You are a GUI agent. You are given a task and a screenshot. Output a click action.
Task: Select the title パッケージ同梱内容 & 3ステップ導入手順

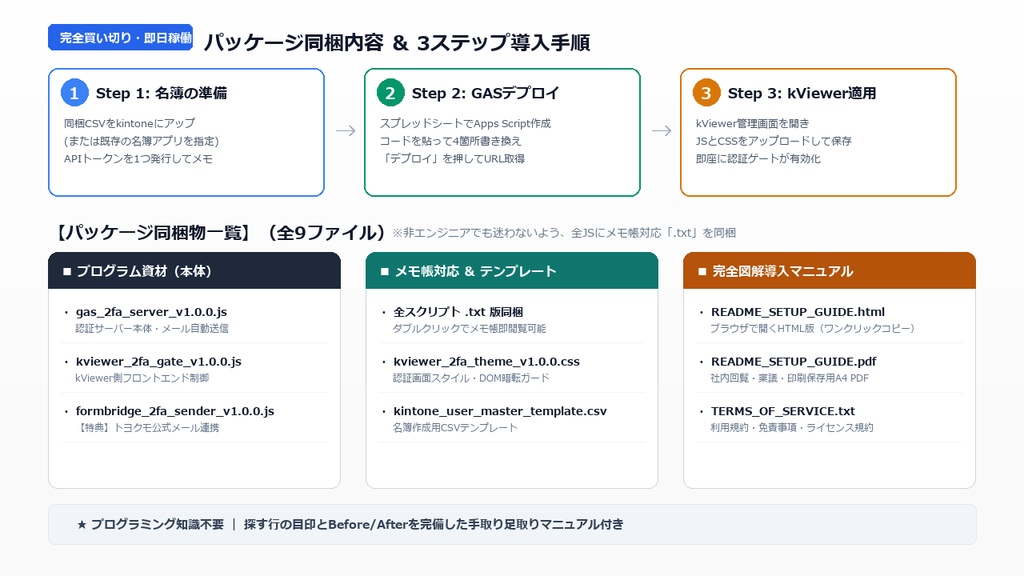pos(397,42)
